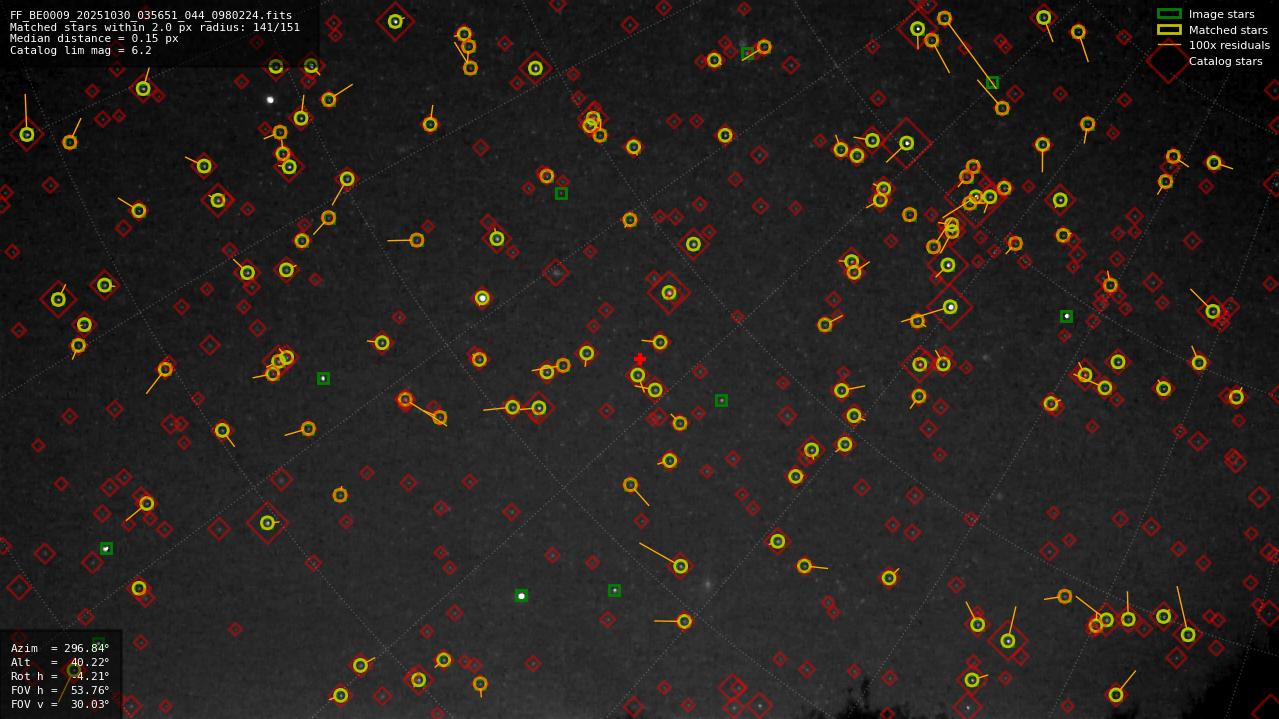Select the 'Catalog stars' legend label
The height and width of the screenshot is (719, 1279).
[x=1225, y=61]
